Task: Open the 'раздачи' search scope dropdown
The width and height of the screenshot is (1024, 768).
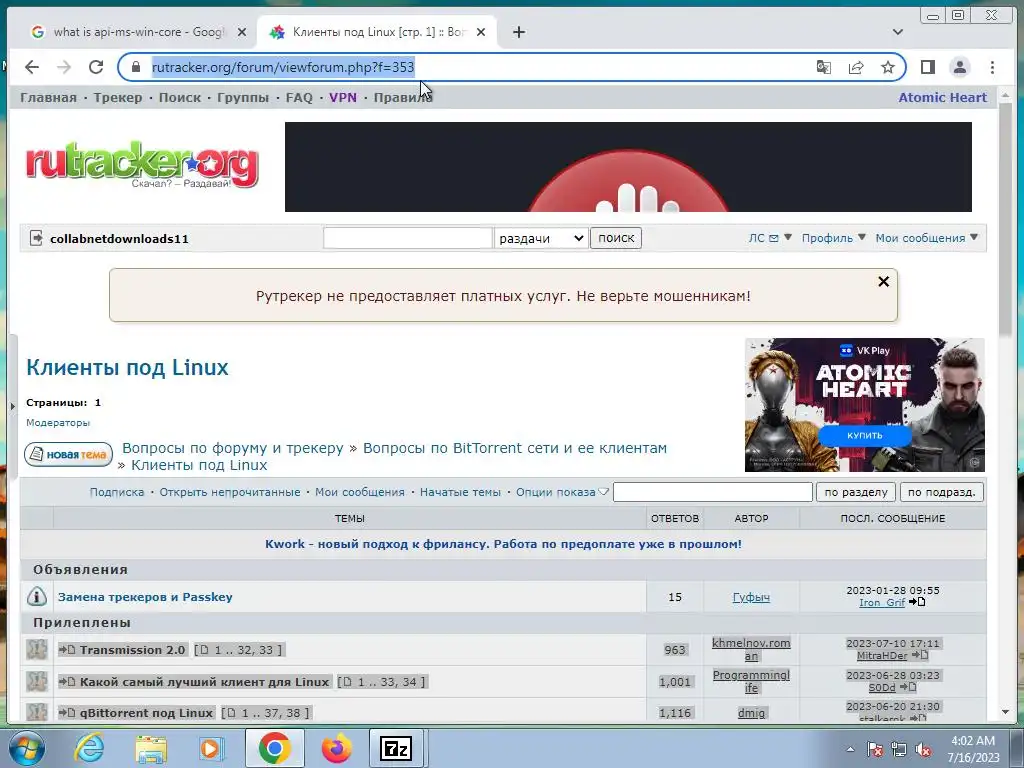Action: (541, 238)
